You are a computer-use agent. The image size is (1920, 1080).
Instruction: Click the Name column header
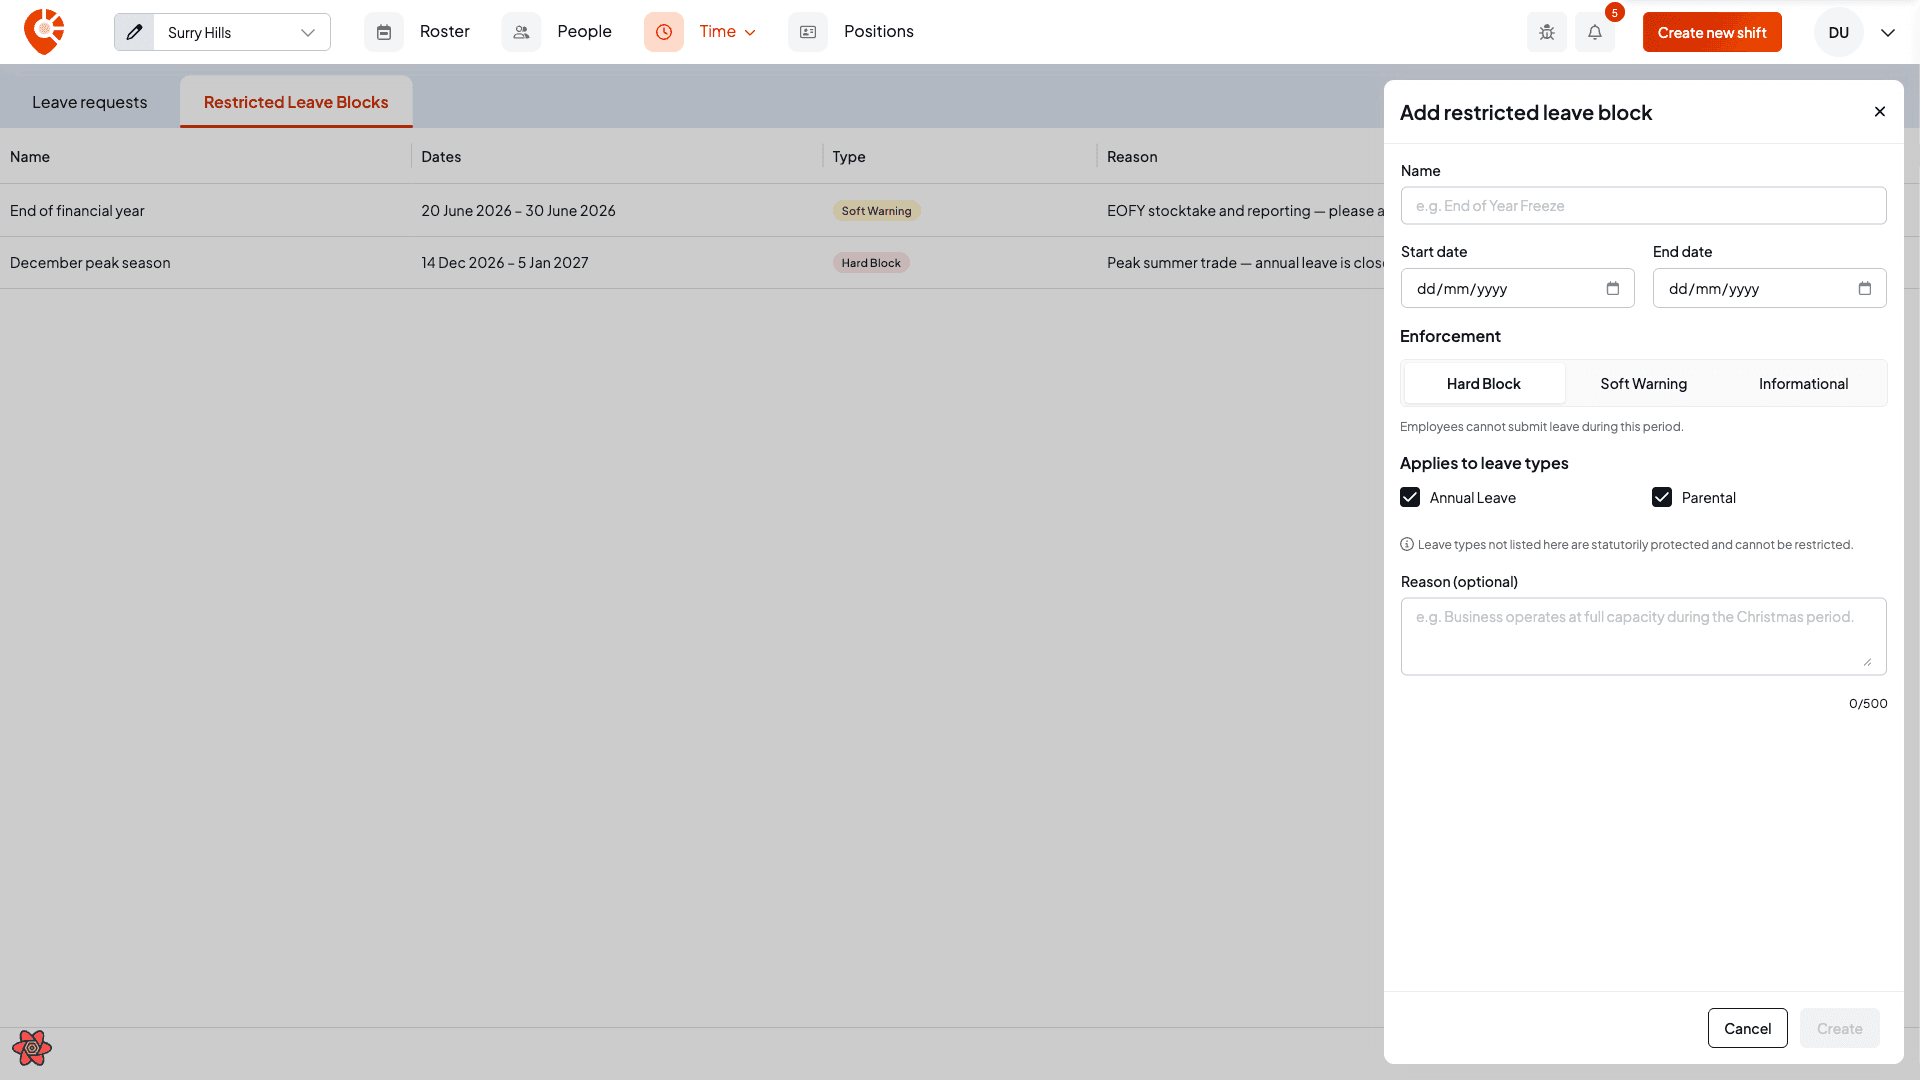click(30, 156)
